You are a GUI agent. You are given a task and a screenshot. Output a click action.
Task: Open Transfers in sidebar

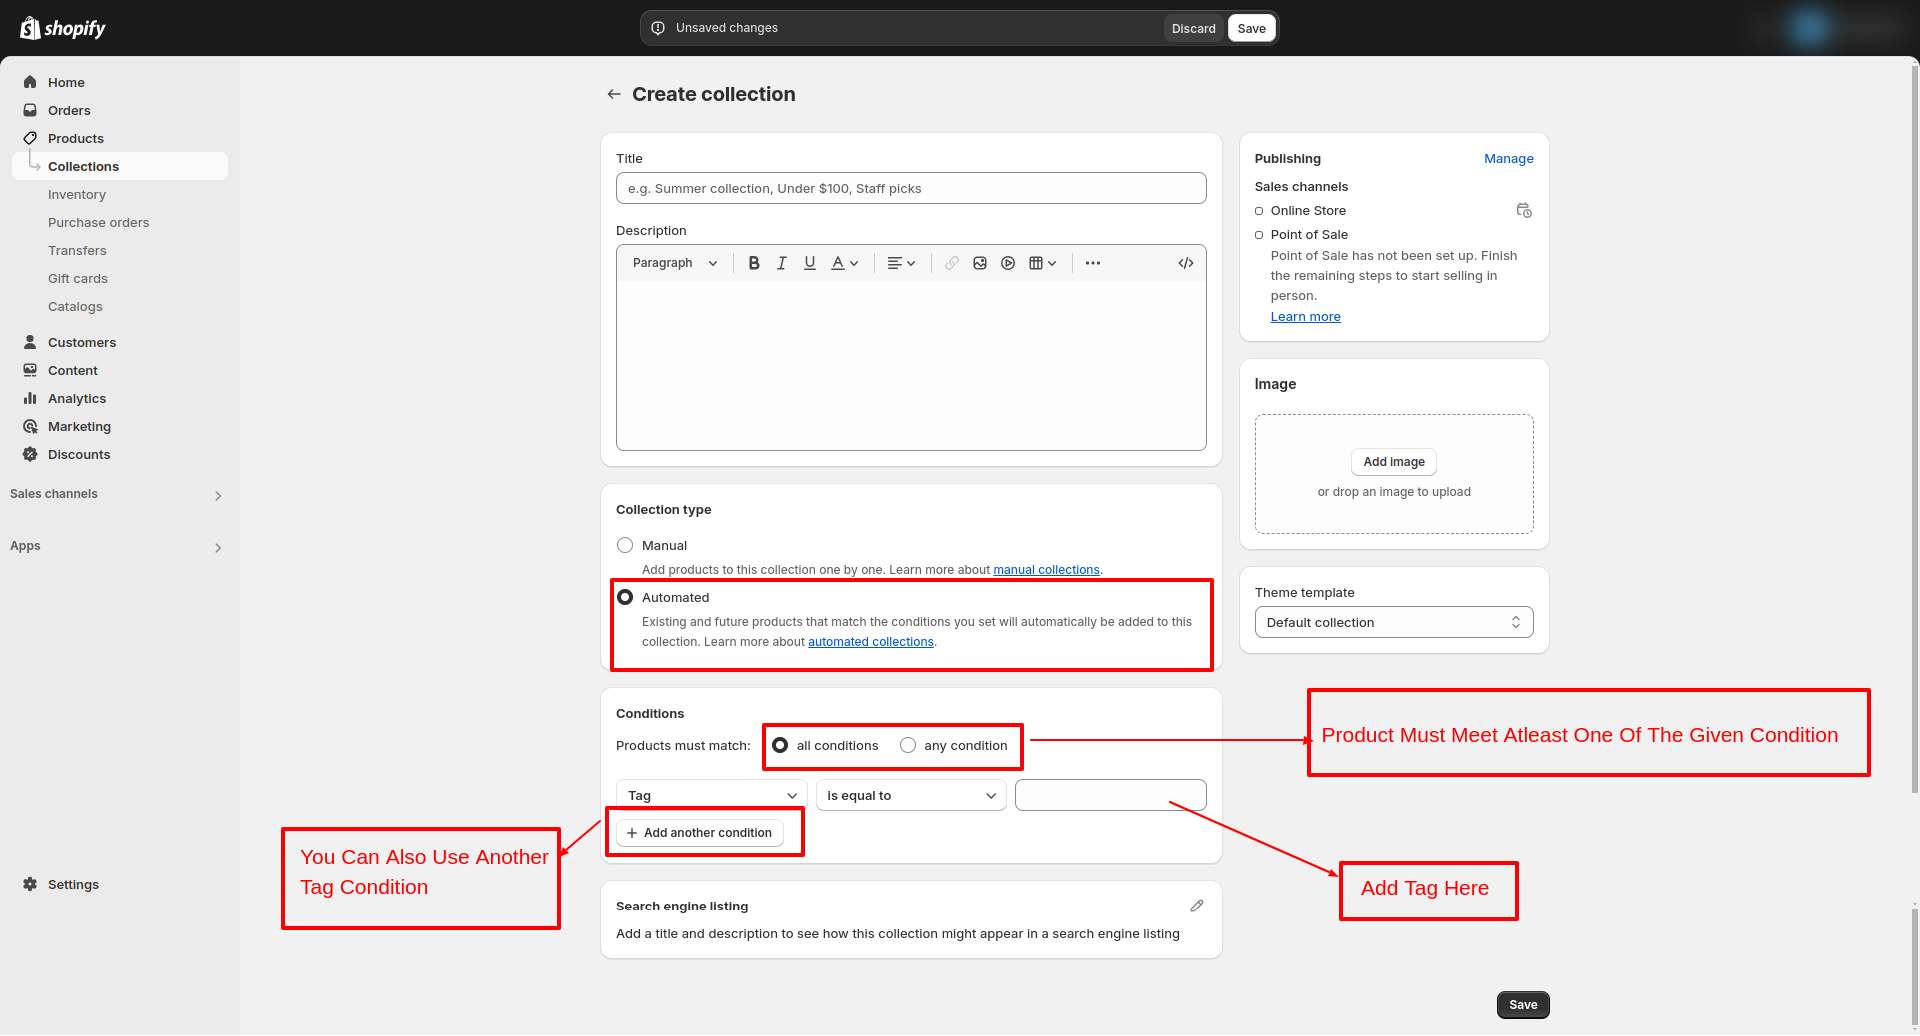click(77, 250)
